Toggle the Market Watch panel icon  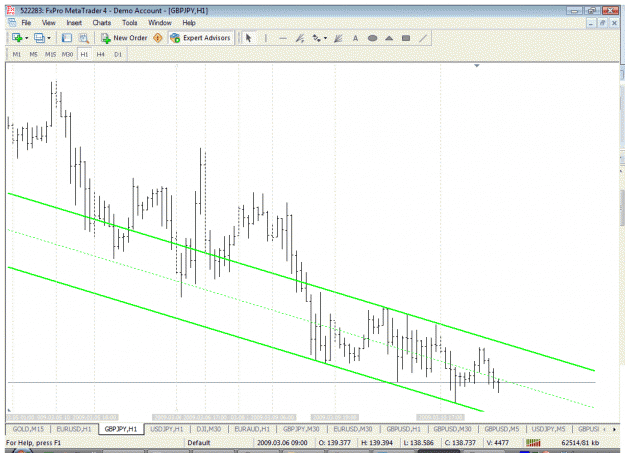tap(67, 38)
